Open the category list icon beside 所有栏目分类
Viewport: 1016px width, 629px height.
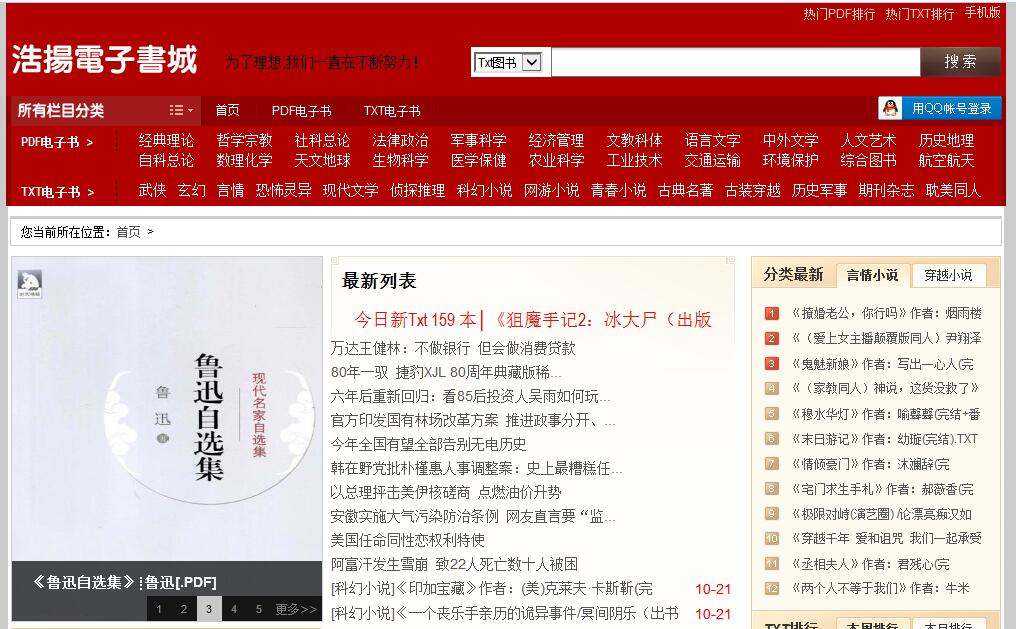181,111
